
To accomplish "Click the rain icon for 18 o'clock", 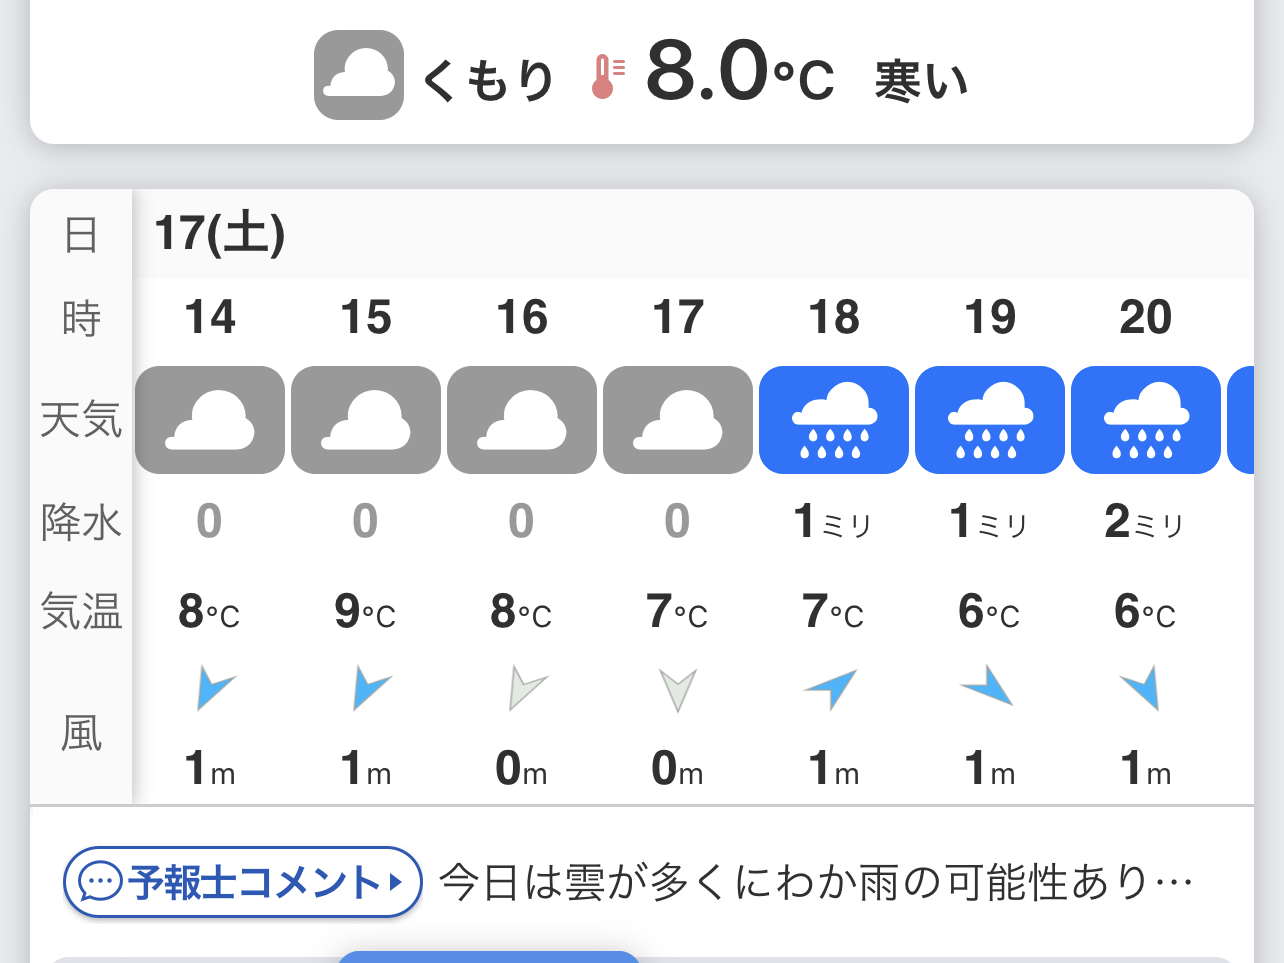I will 834,420.
